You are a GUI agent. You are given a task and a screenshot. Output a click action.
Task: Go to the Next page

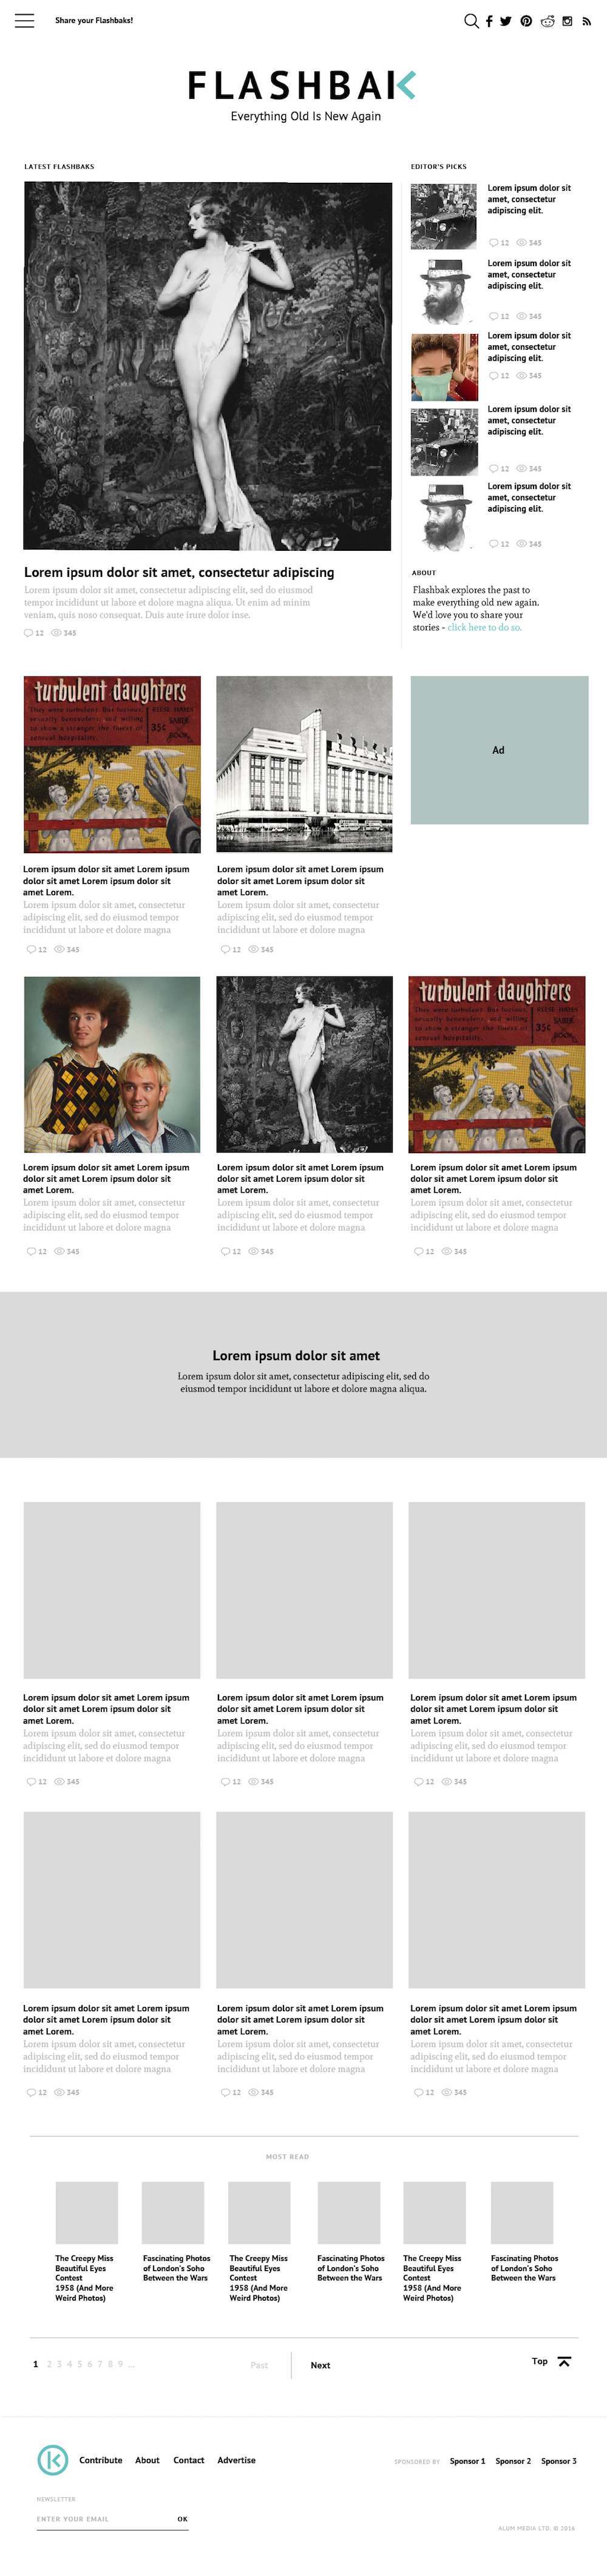pyautogui.click(x=320, y=2365)
